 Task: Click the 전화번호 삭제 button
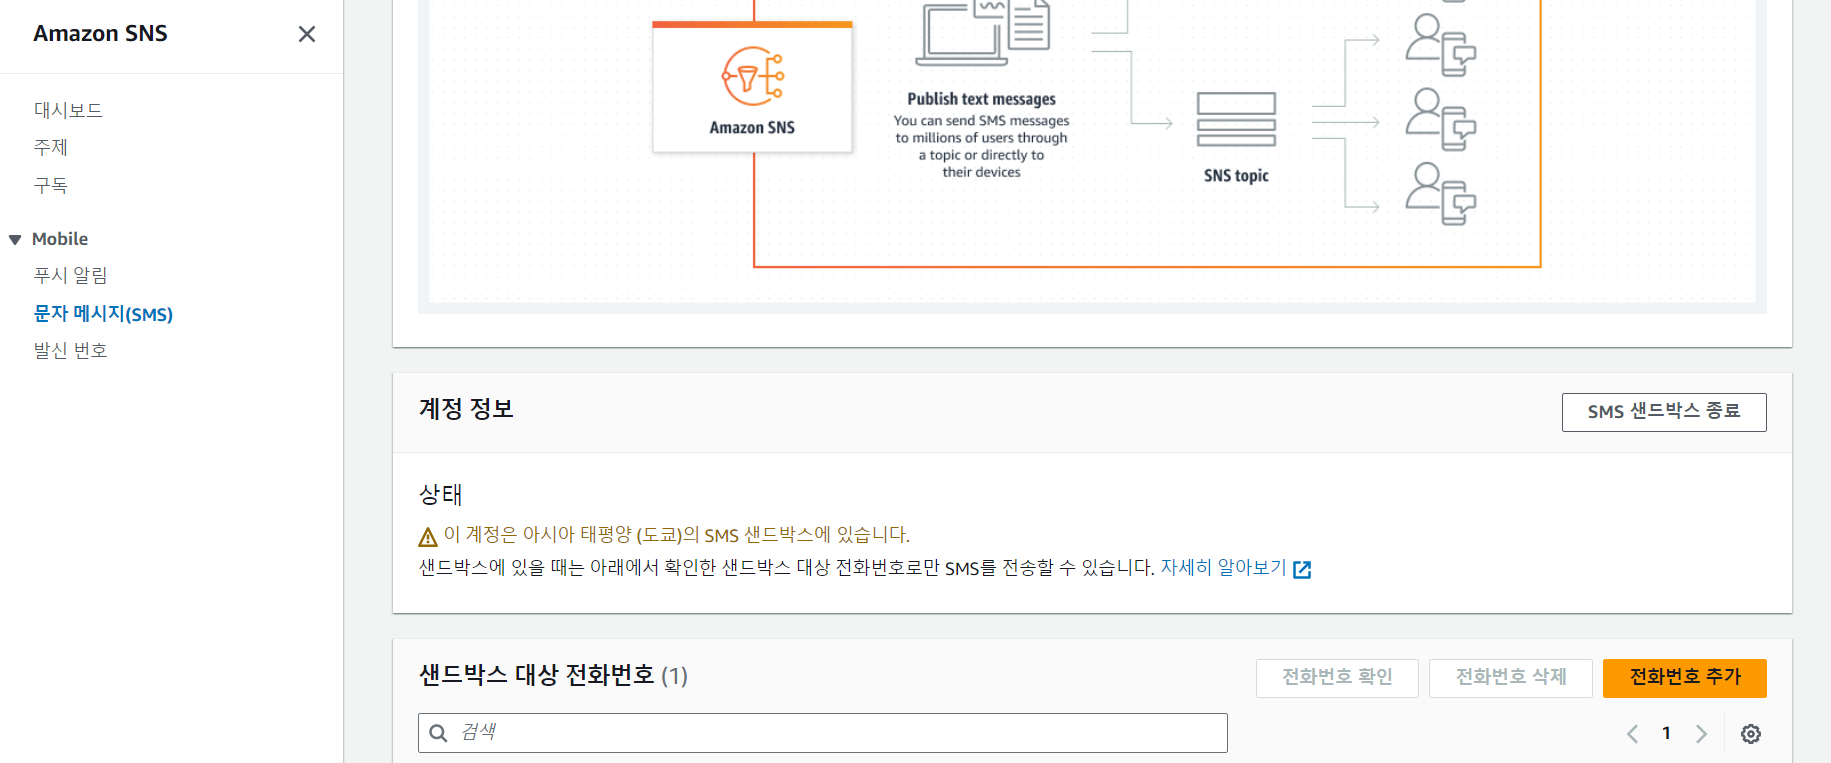click(1511, 678)
